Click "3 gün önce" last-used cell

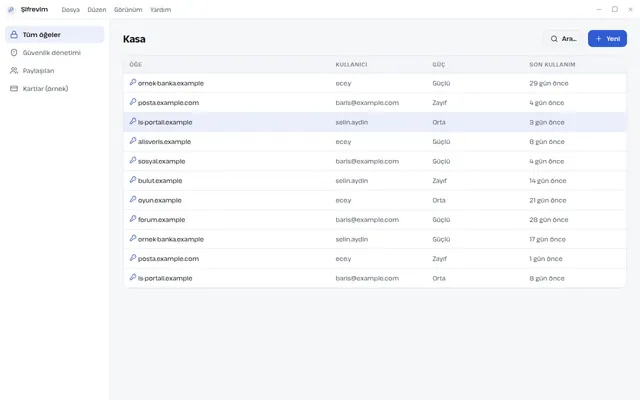[x=547, y=122]
